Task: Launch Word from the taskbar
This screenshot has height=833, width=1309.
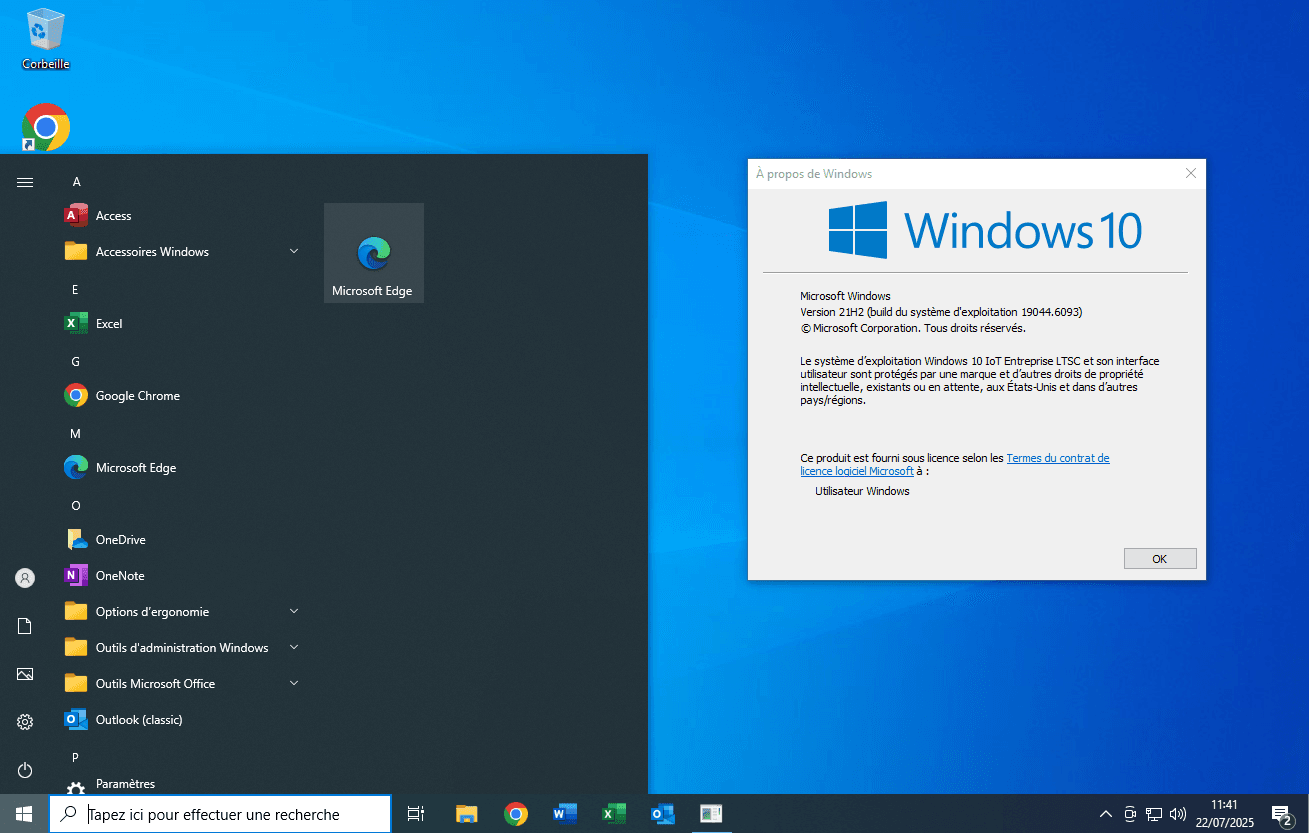Action: tap(564, 814)
